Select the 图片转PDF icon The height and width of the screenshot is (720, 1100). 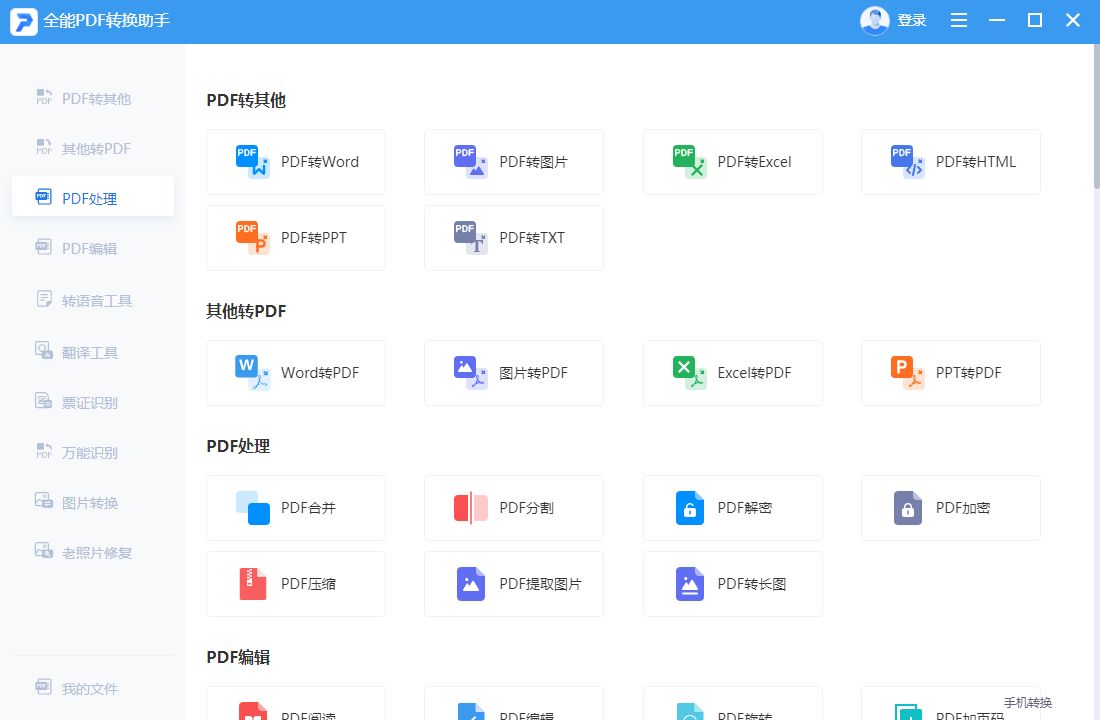tap(471, 373)
